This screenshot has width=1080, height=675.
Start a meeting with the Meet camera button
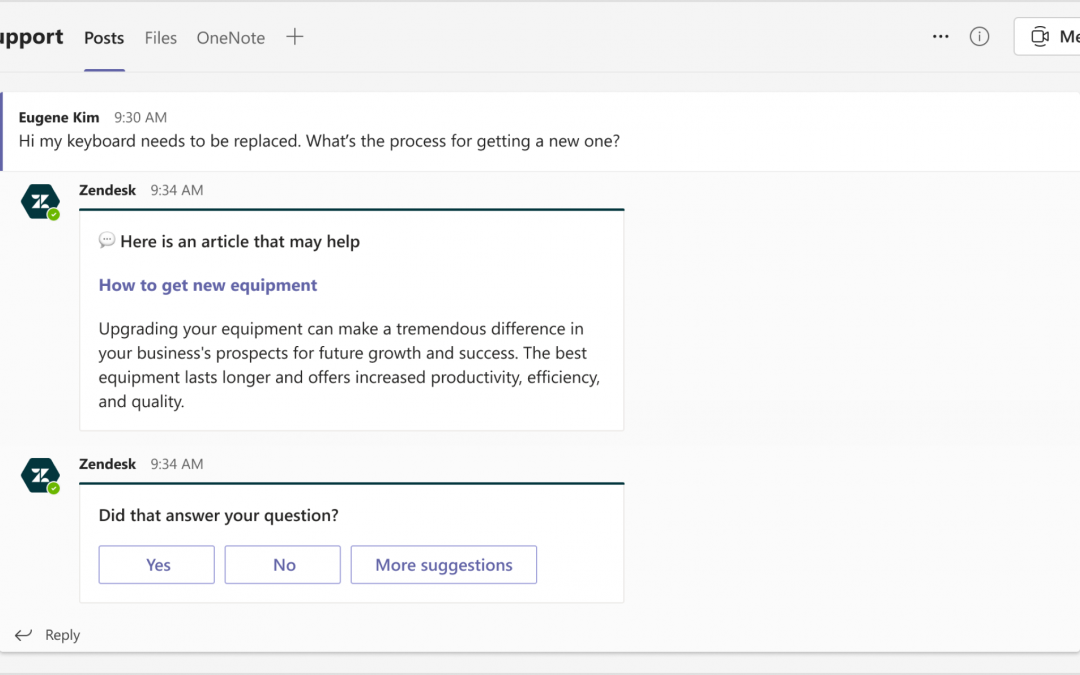(1050, 37)
